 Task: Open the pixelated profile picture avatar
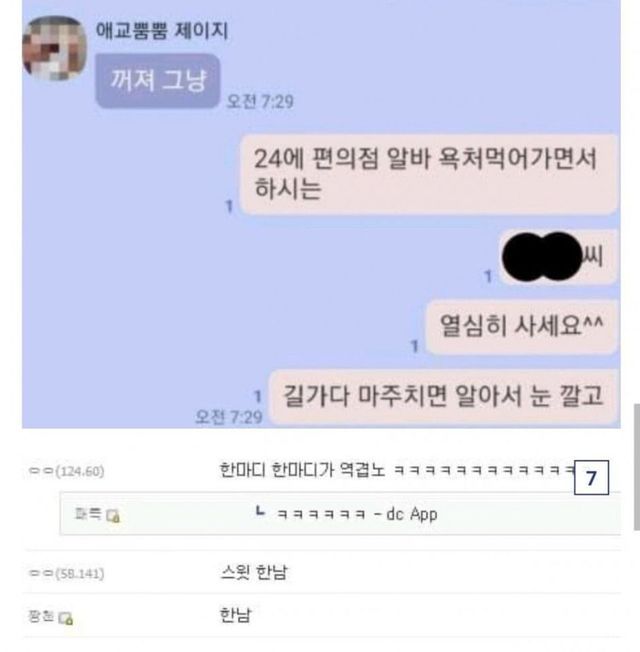point(54,48)
